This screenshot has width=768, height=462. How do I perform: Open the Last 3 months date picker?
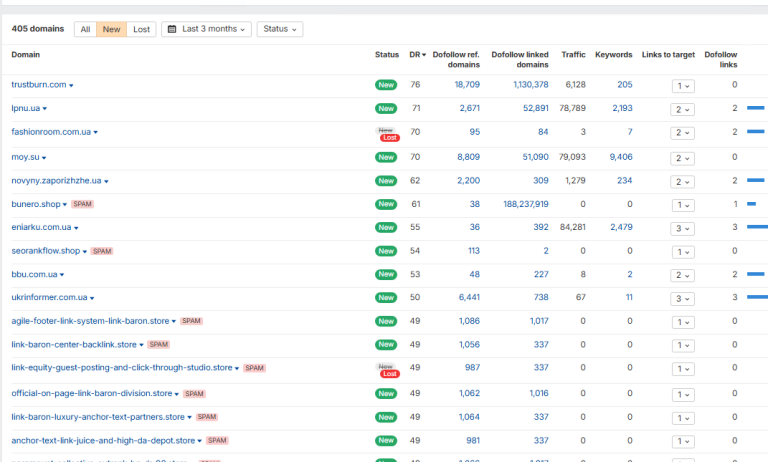point(206,29)
